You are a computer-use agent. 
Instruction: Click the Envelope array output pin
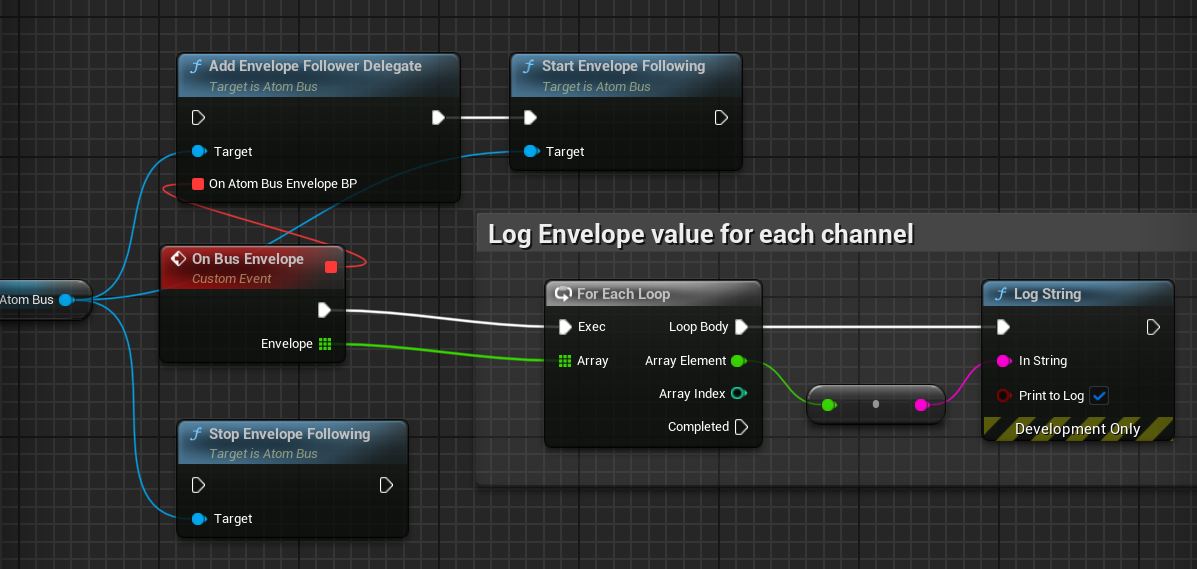tap(324, 344)
